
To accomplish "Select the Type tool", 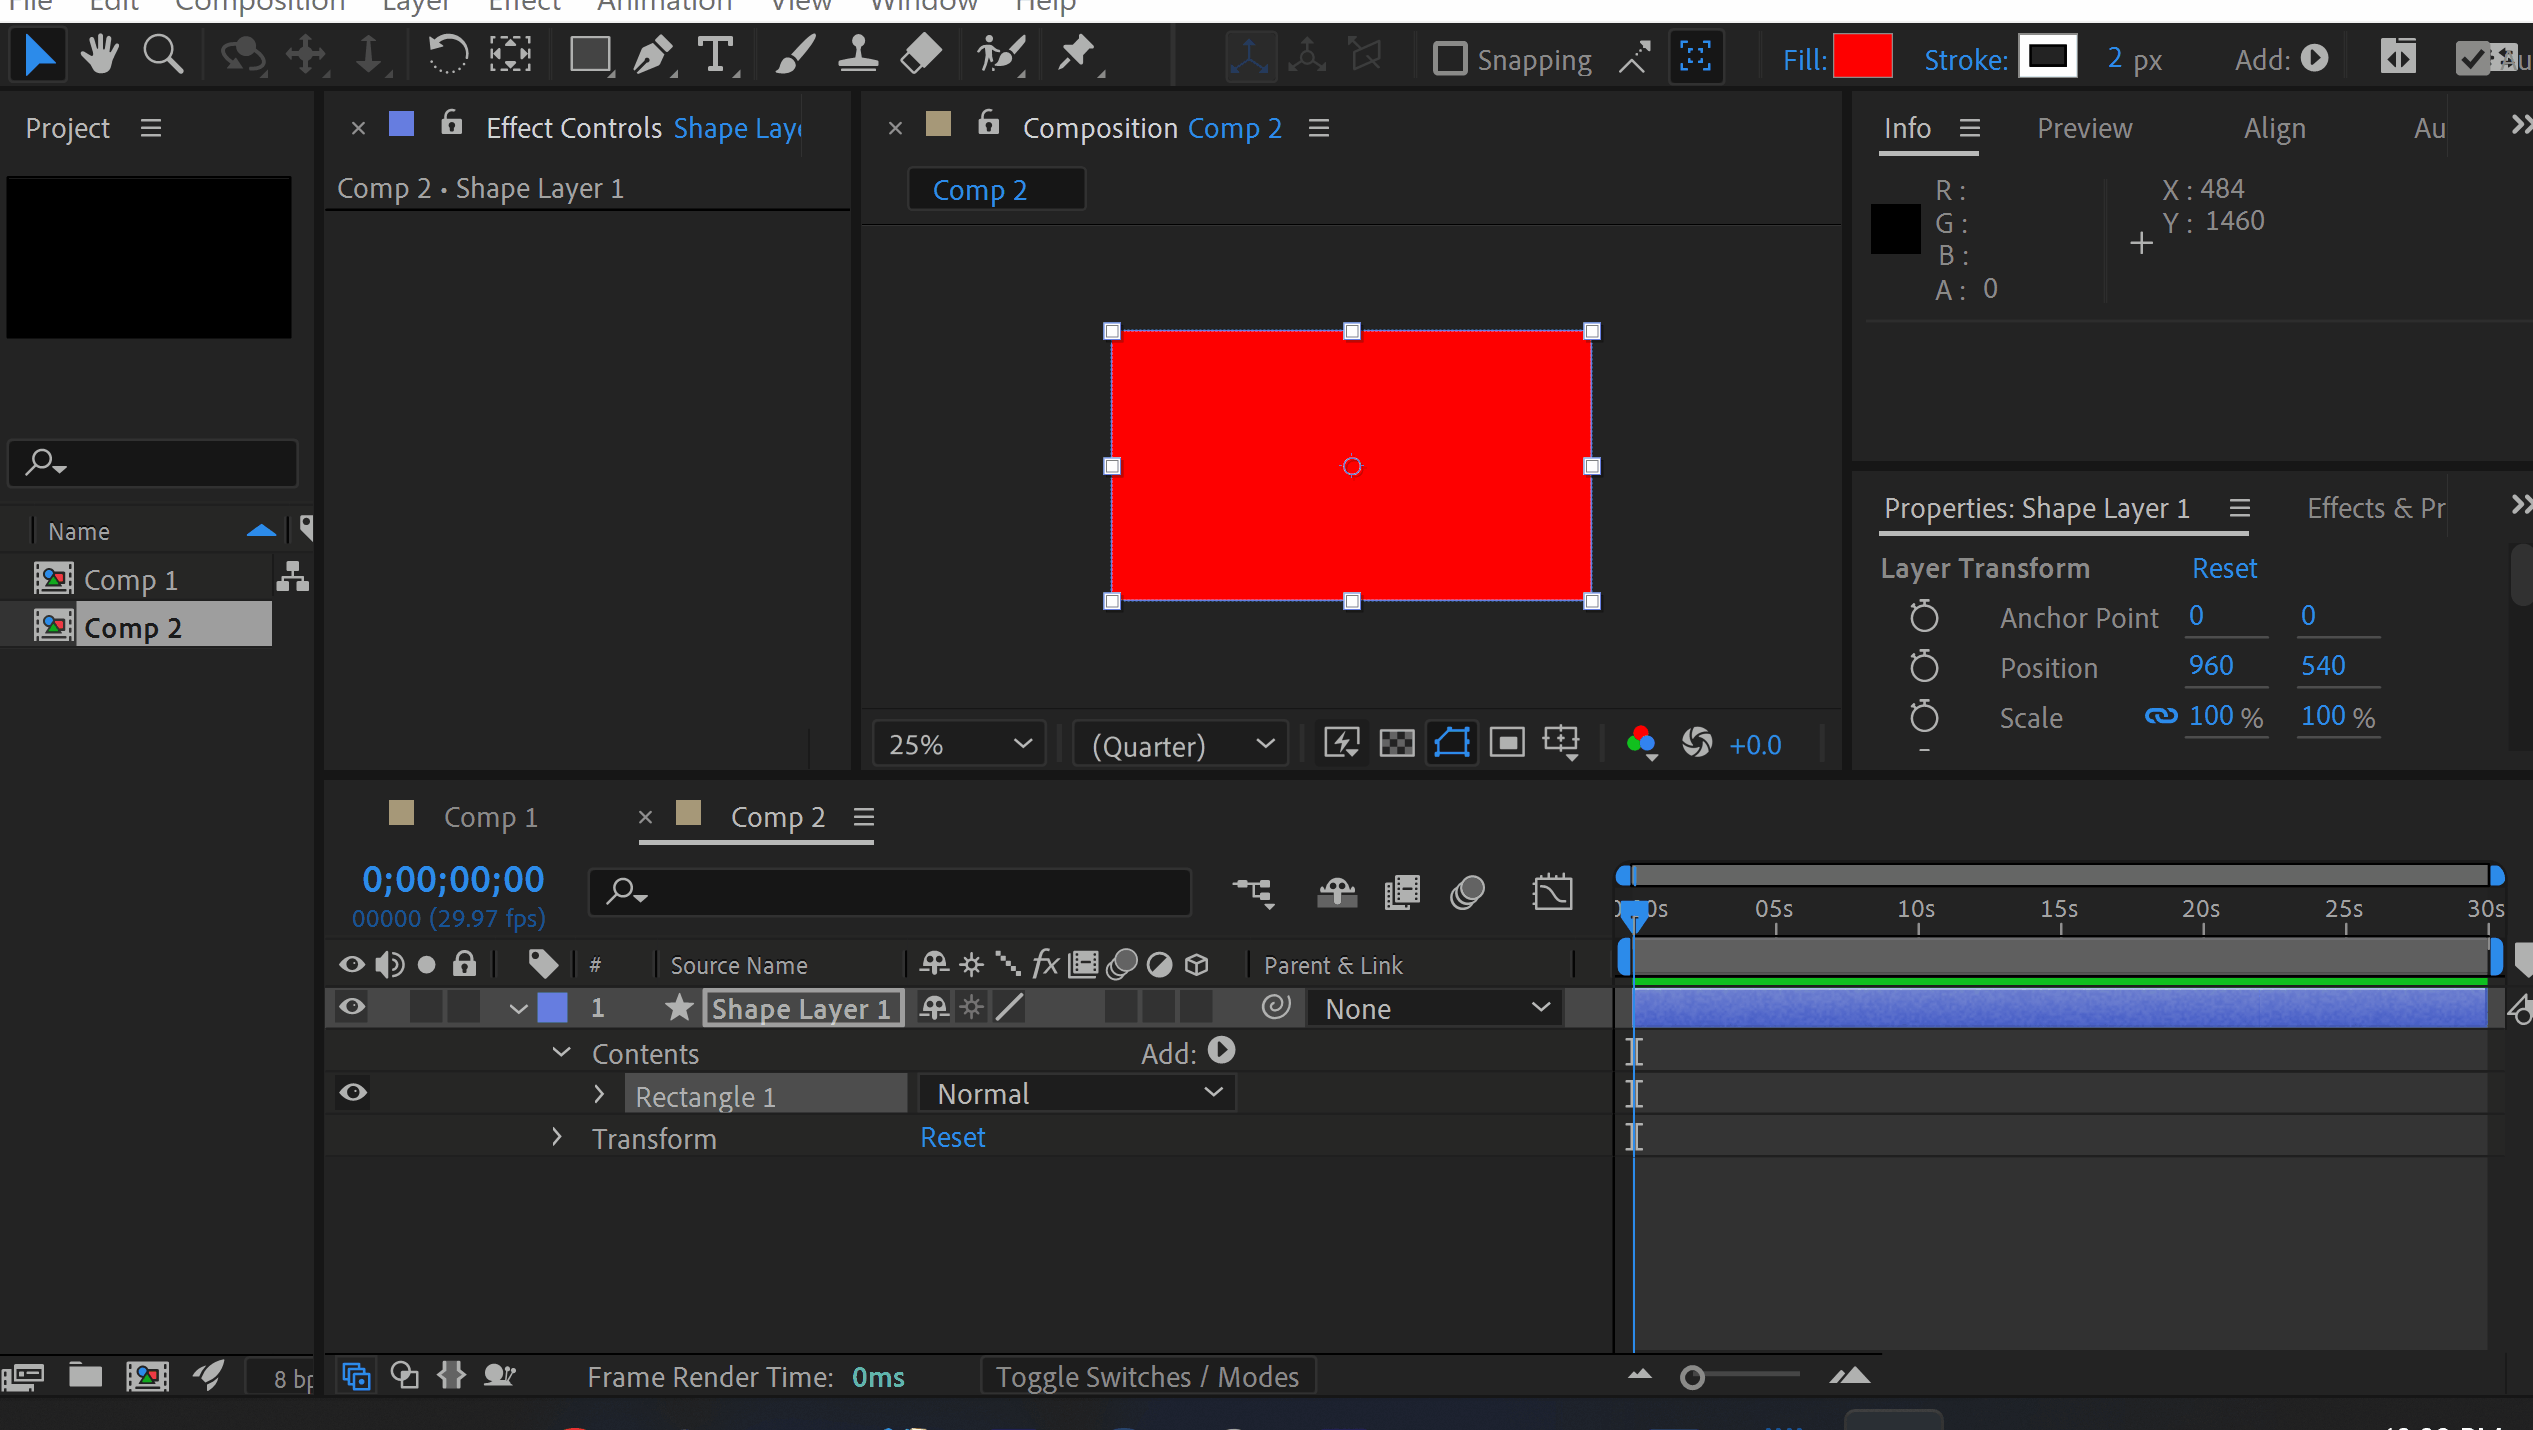I will pyautogui.click(x=715, y=56).
